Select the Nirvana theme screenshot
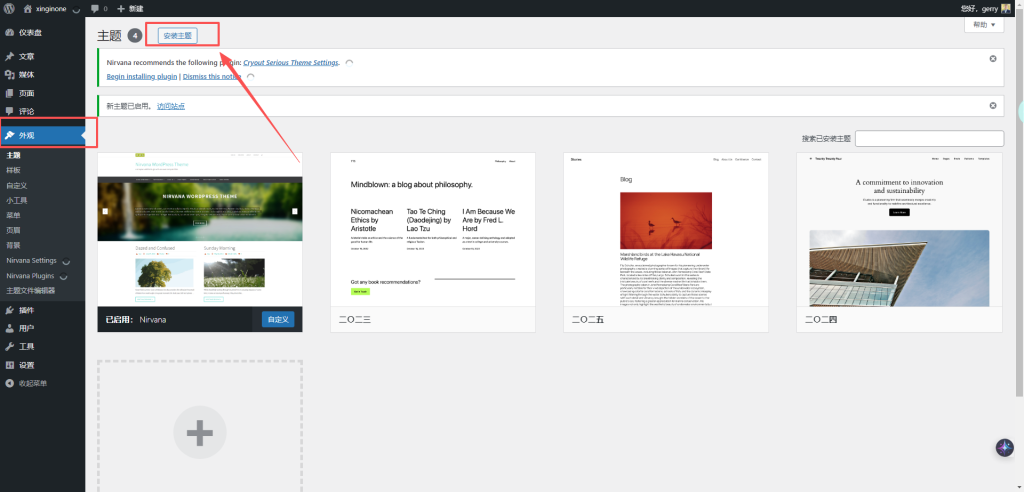The image size is (1024, 492). pyautogui.click(x=200, y=229)
